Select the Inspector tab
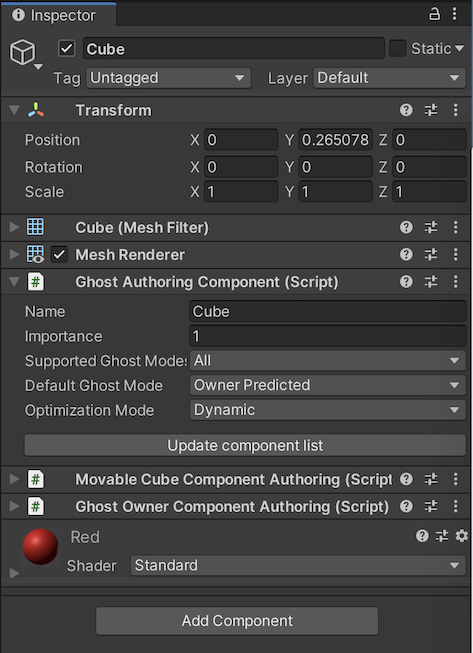473x653 pixels. click(x=58, y=15)
